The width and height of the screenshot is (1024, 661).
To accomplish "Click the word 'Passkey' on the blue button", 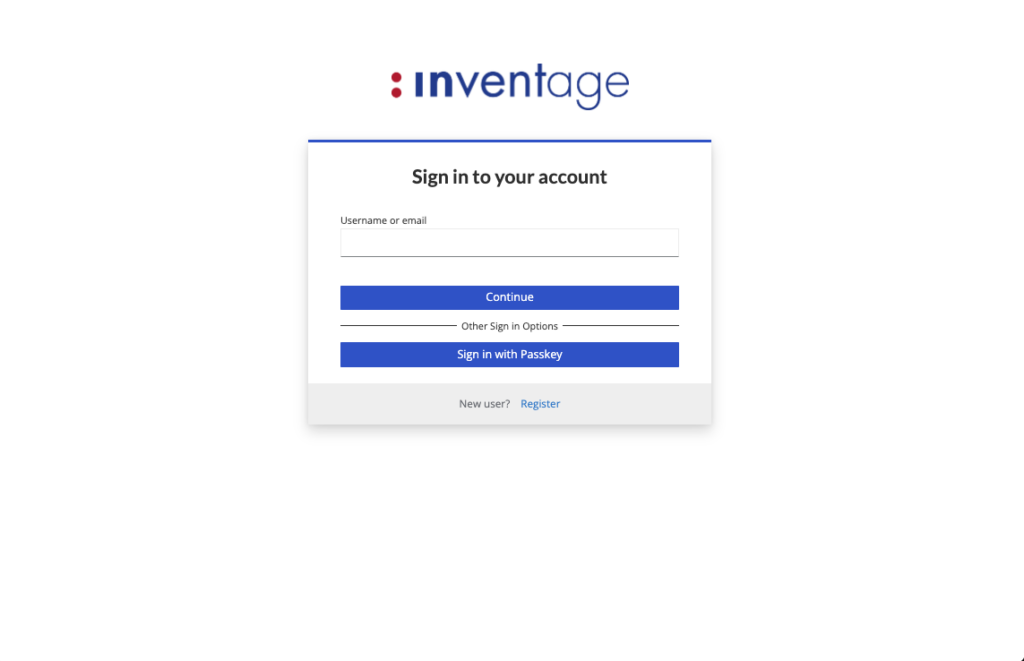I will (x=541, y=355).
